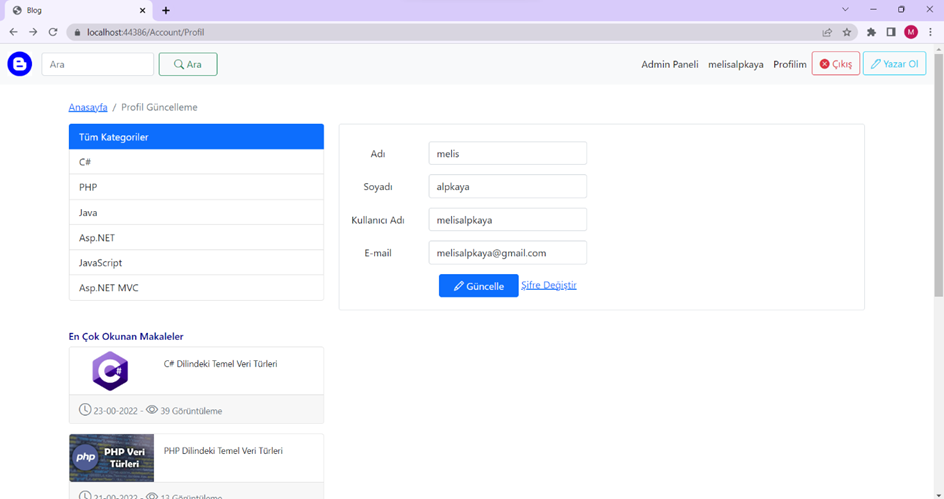Open PHP Dilindeki Temel Veri Türleri article
This screenshot has height=499, width=944.
[223, 451]
